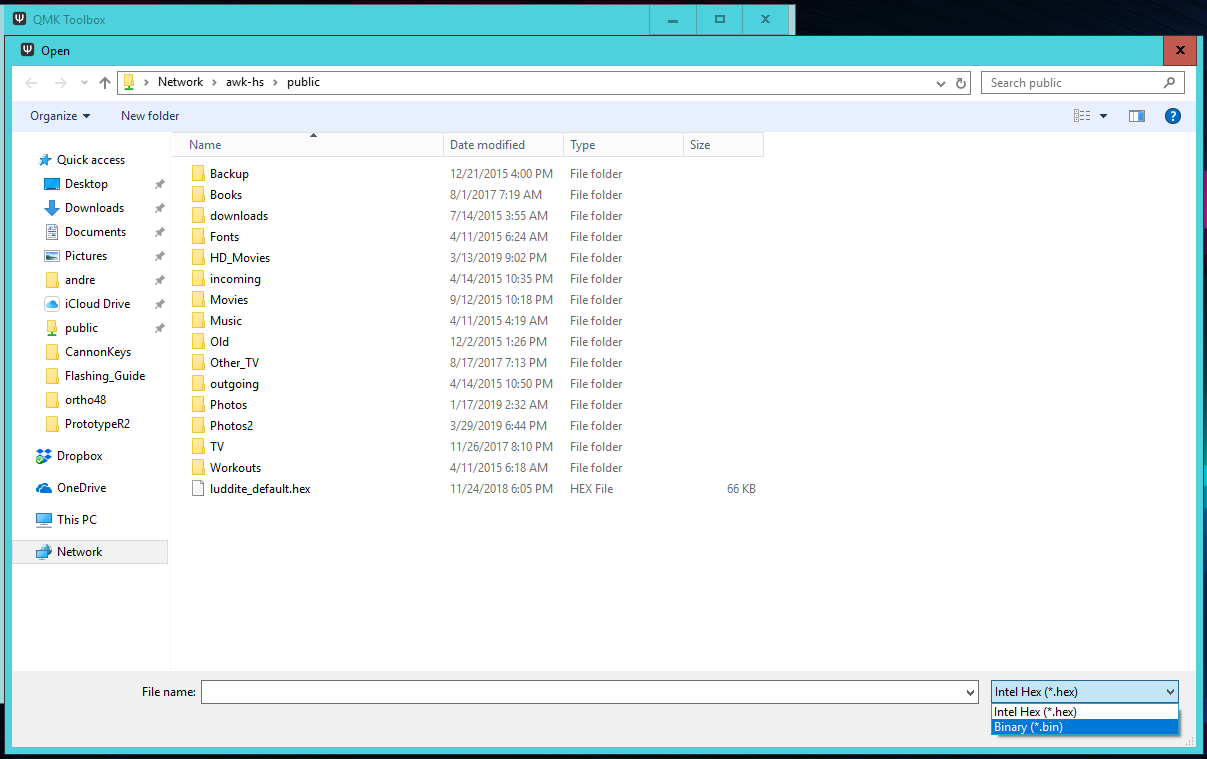Click the Up one level arrow icon
This screenshot has width=1207, height=759.
point(105,83)
